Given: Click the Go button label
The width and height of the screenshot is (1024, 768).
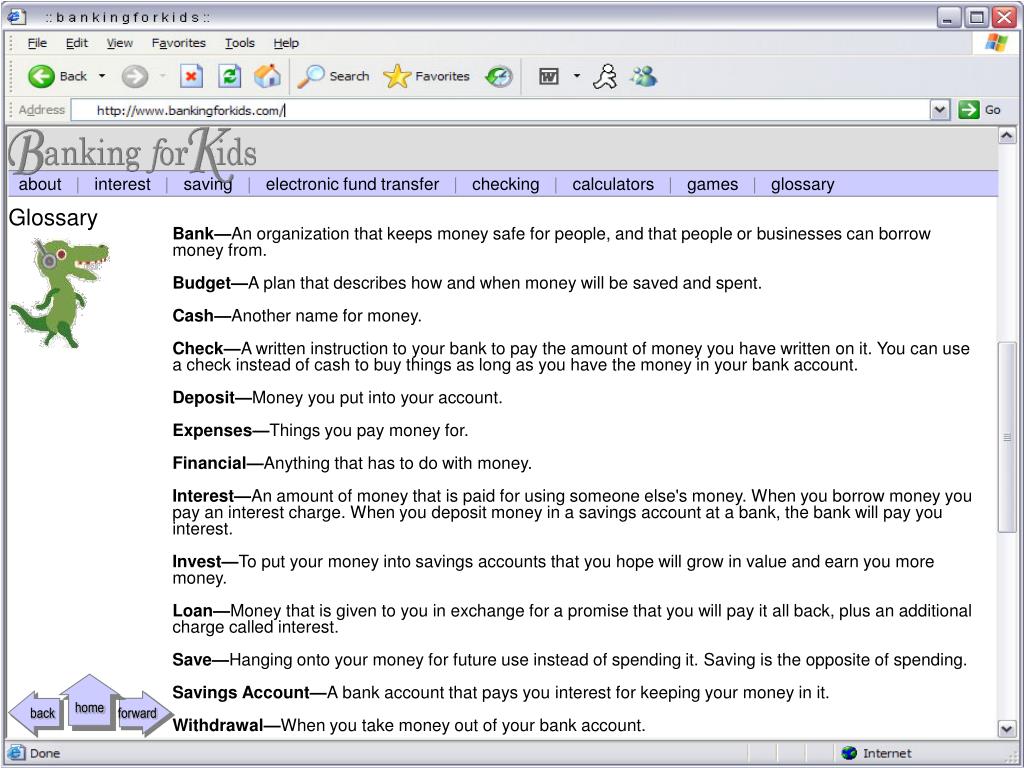Looking at the screenshot, I should [x=993, y=110].
